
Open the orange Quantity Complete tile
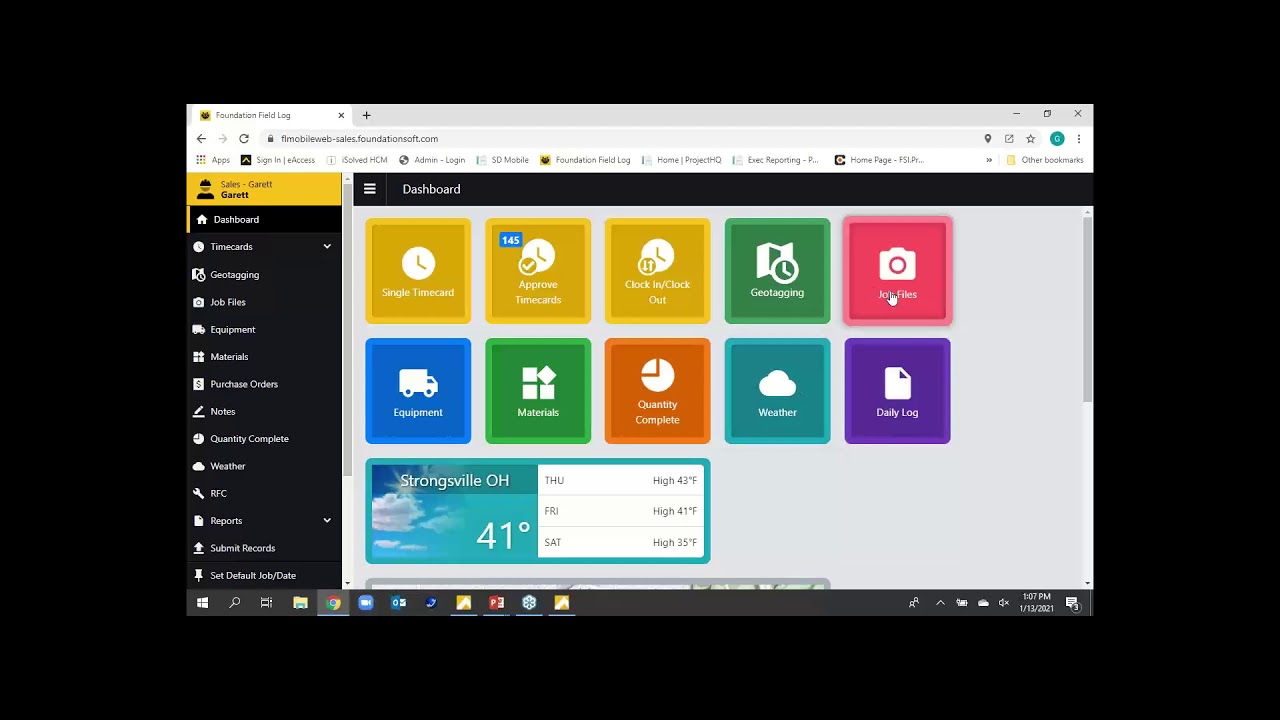click(657, 391)
